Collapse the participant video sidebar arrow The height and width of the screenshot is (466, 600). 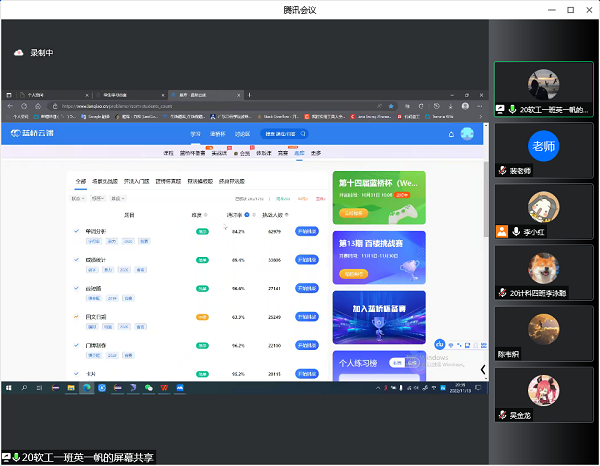[484, 369]
